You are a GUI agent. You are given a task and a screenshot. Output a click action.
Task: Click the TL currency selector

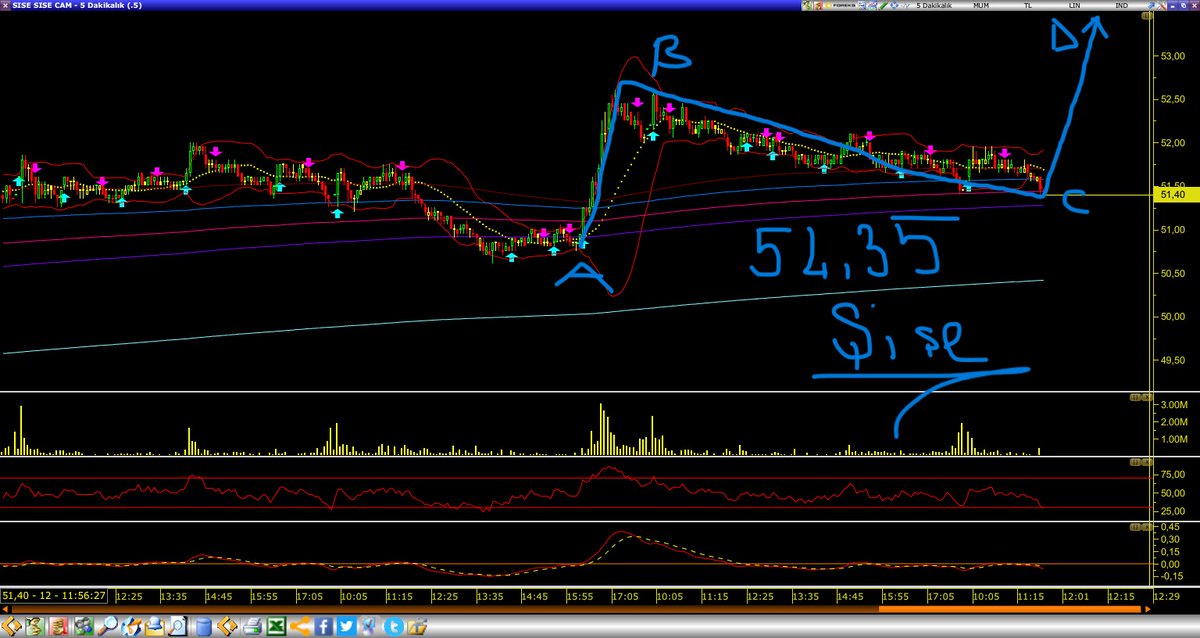tap(1027, 6)
